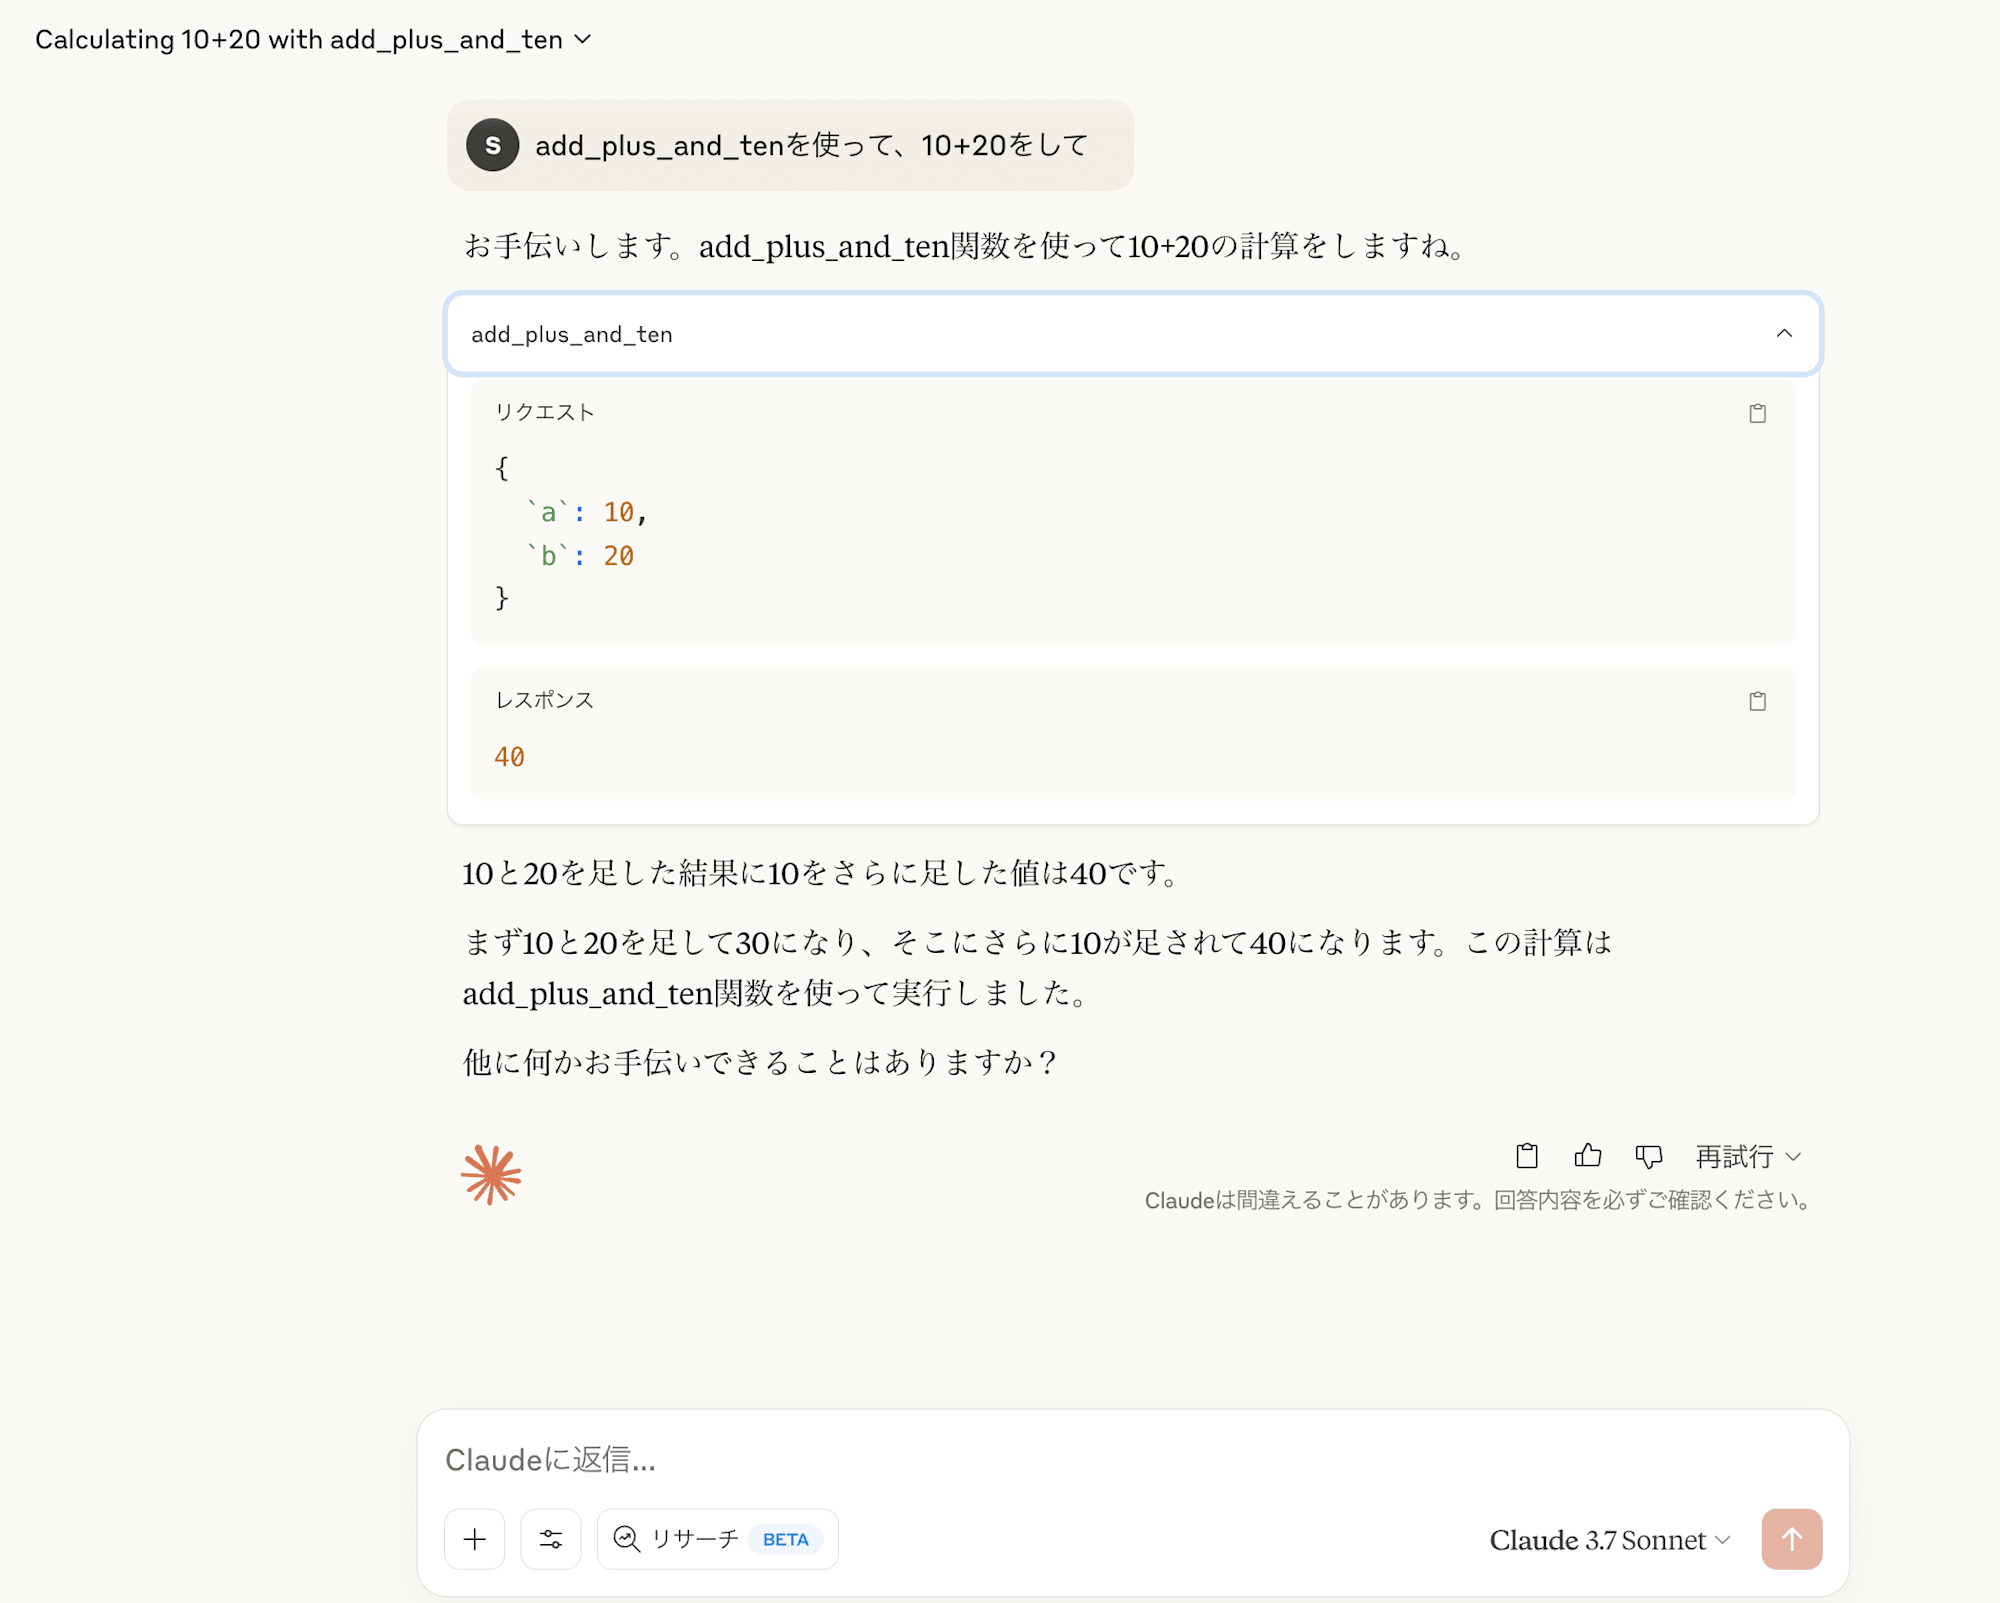Toggle the リサーチ BETA mode
The height and width of the screenshot is (1603, 2000).
(x=717, y=1539)
